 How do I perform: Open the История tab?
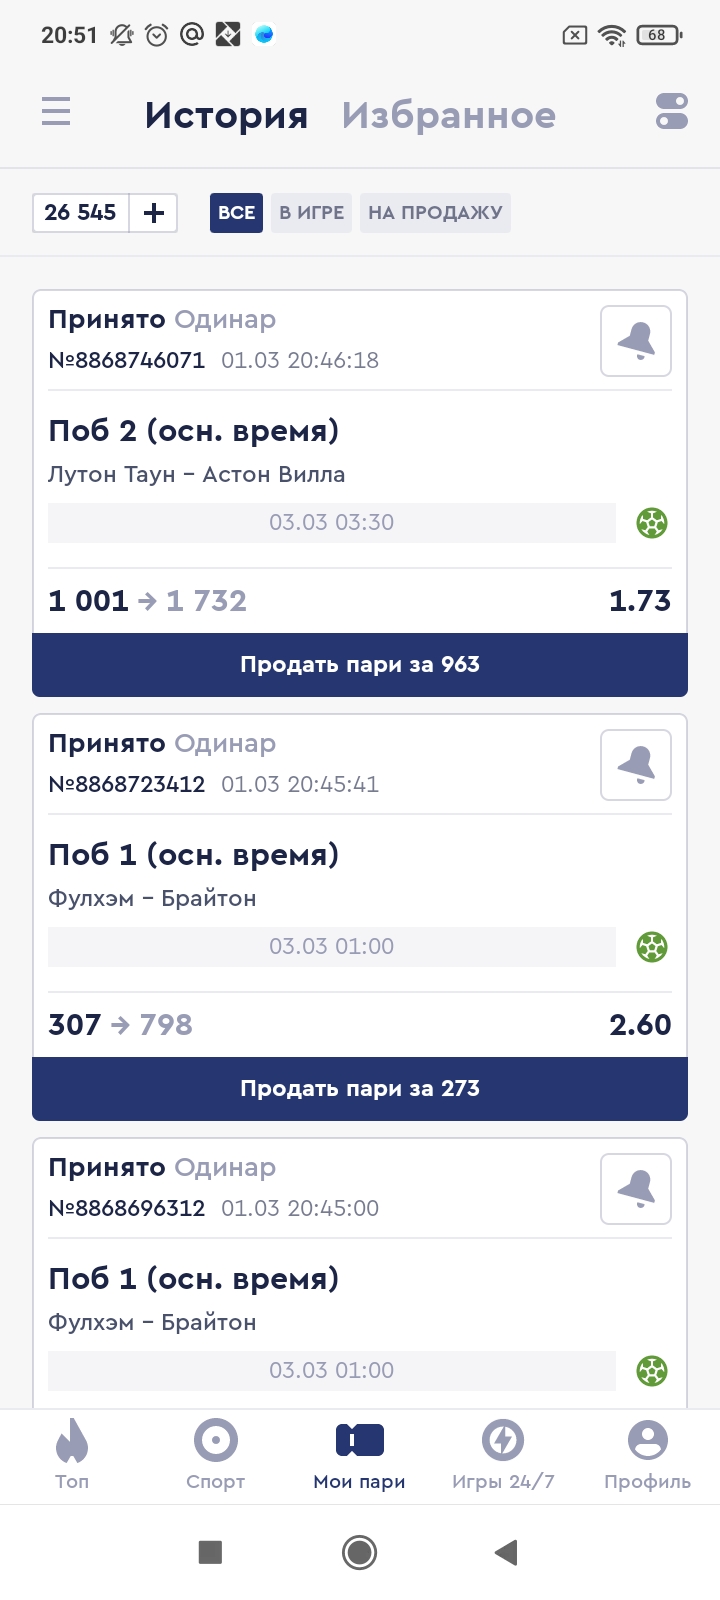(226, 115)
